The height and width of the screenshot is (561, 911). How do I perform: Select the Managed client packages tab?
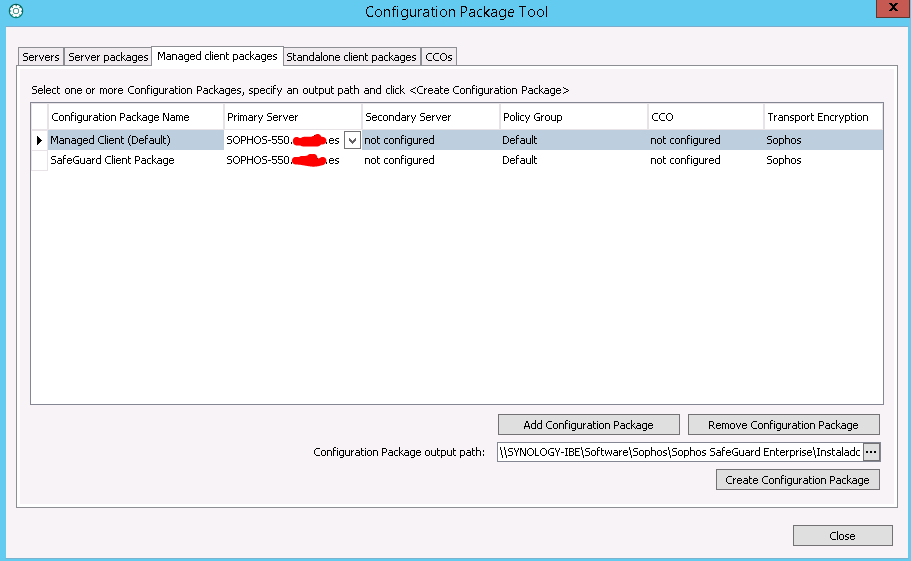coord(217,56)
